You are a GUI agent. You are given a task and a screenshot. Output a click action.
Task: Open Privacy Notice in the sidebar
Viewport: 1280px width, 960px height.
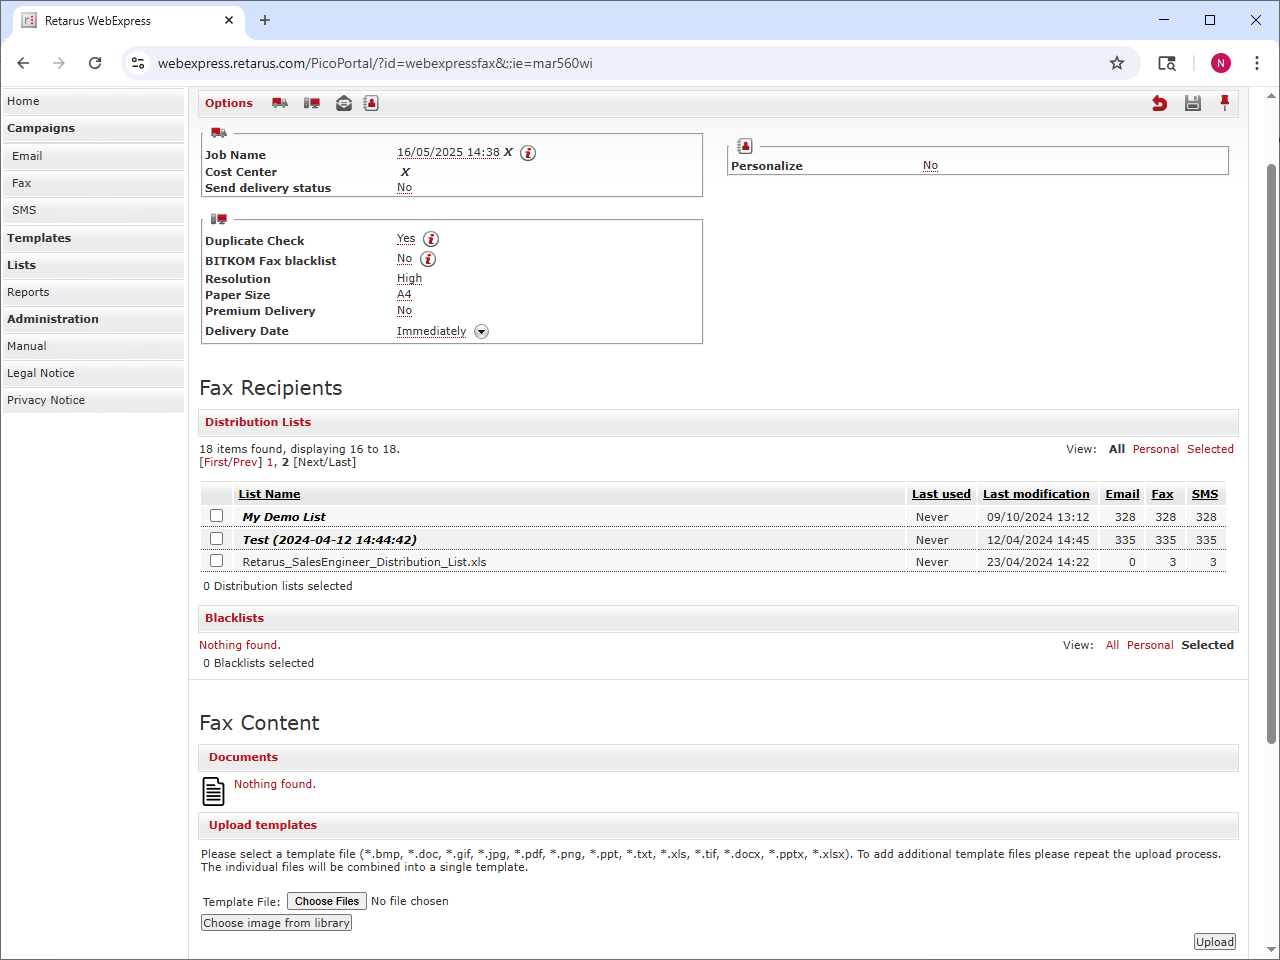(x=93, y=400)
